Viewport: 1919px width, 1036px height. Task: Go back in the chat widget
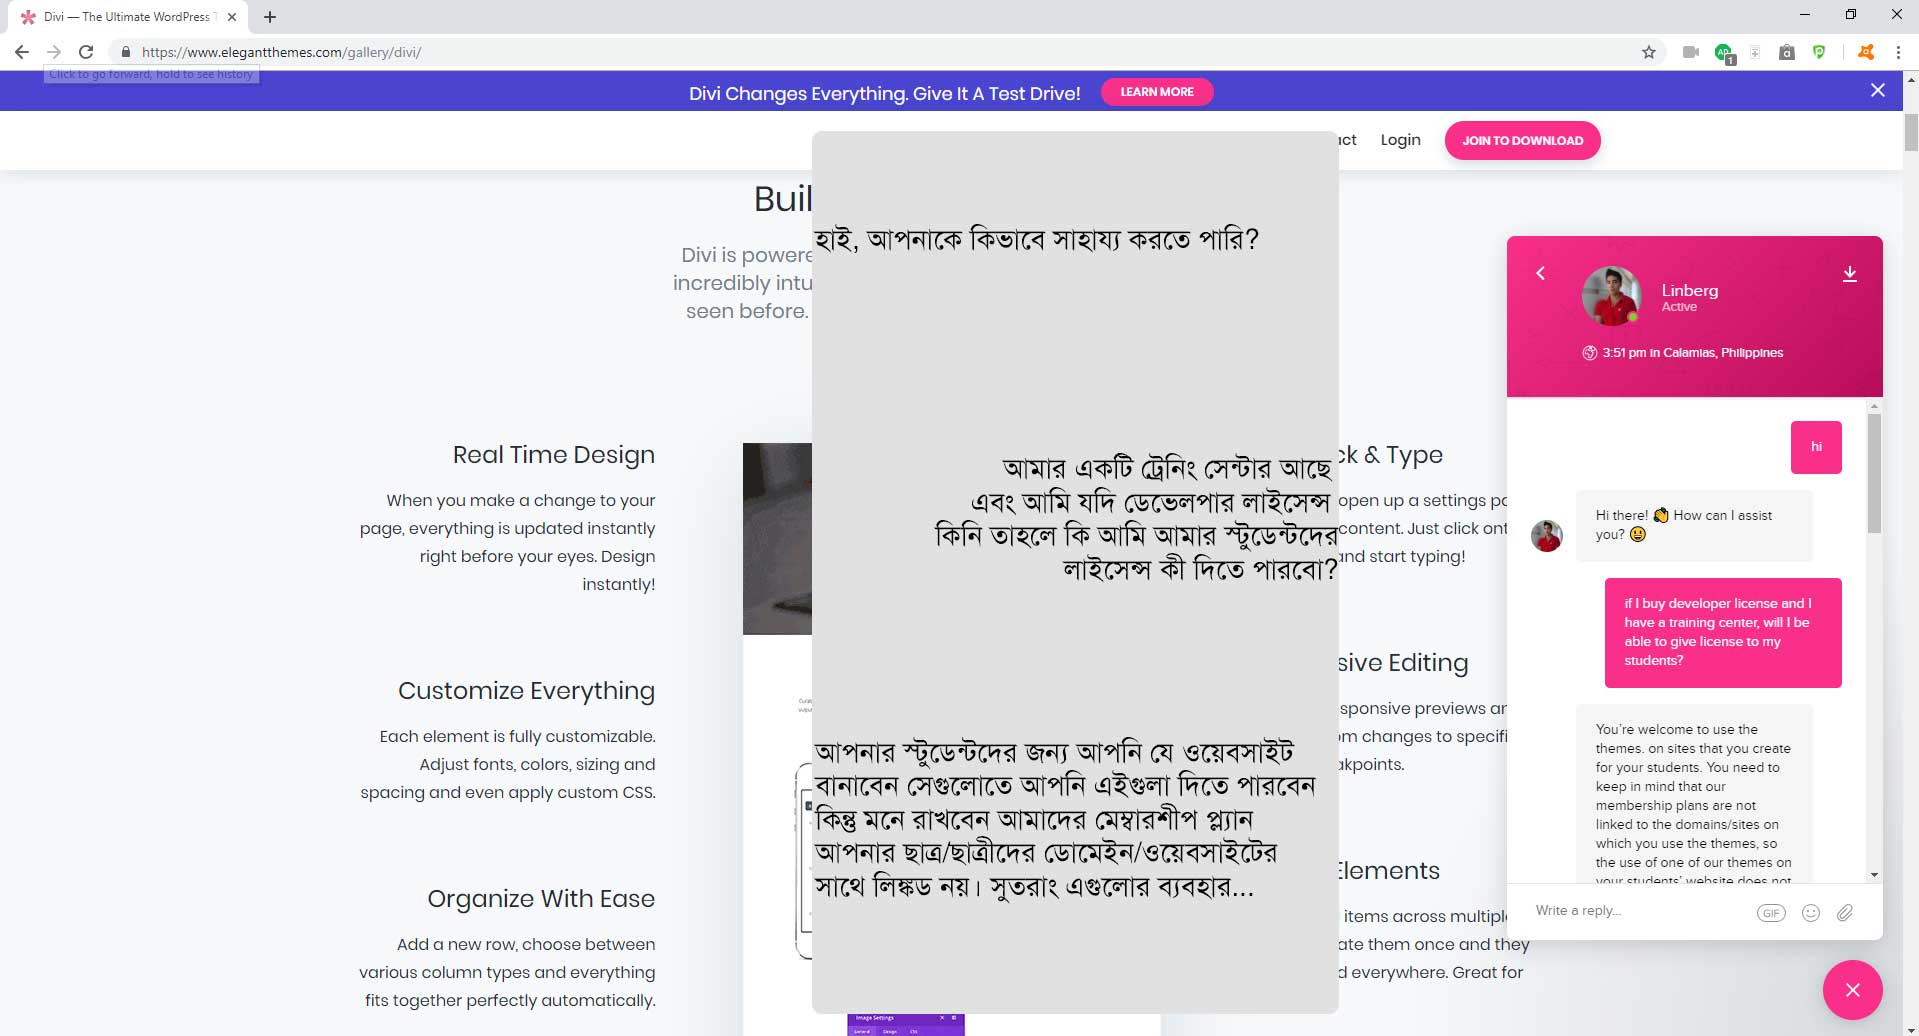pos(1540,273)
